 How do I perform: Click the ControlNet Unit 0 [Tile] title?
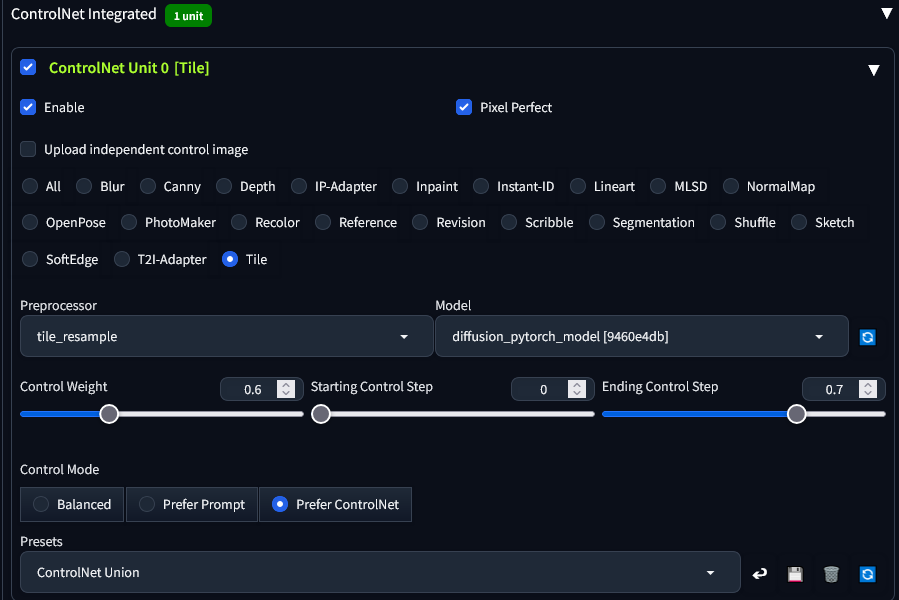pyautogui.click(x=129, y=68)
